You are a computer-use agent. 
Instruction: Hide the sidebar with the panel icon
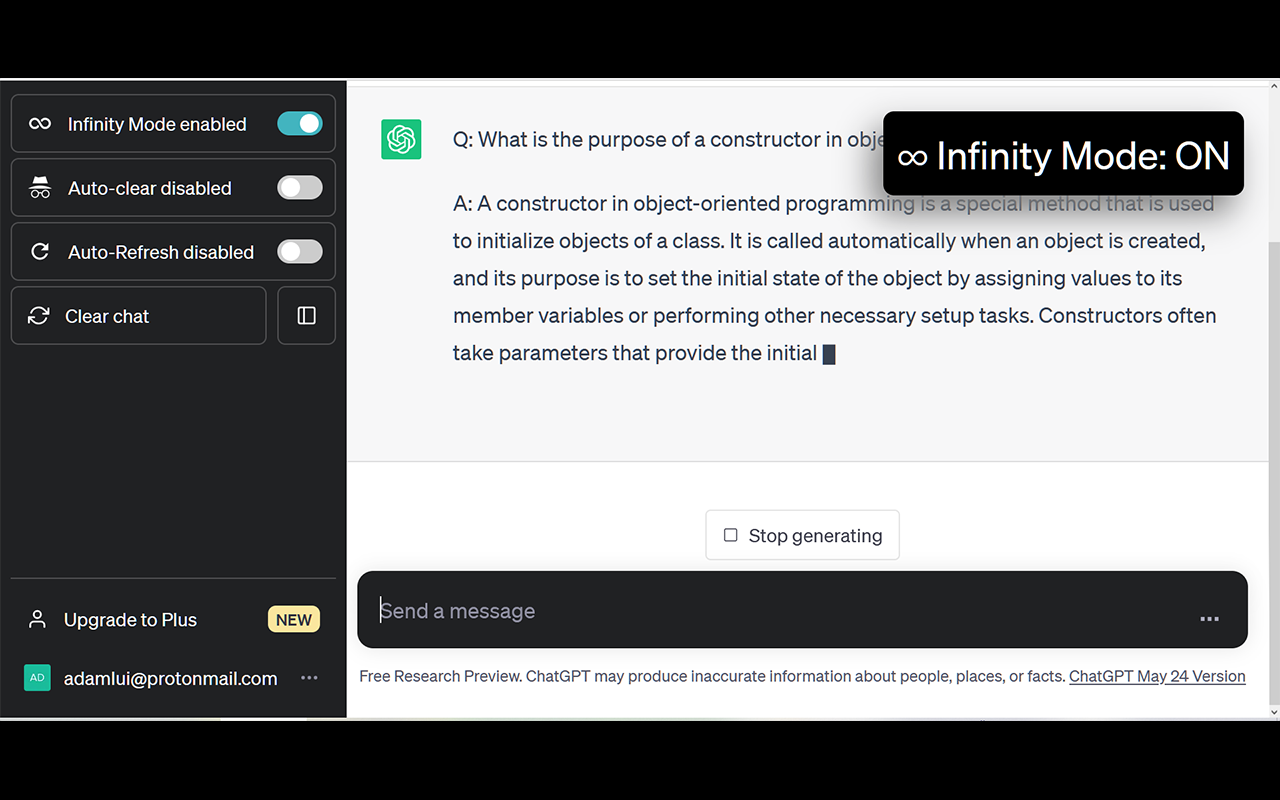click(306, 316)
